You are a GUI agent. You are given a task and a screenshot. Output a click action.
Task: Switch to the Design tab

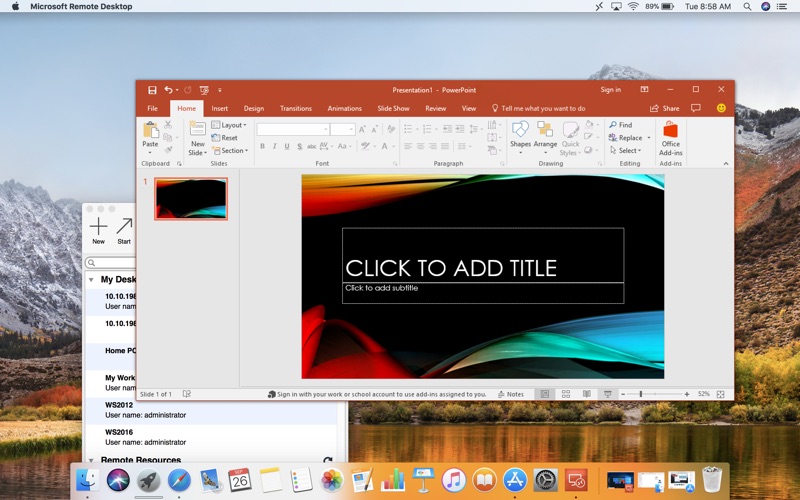[254, 108]
